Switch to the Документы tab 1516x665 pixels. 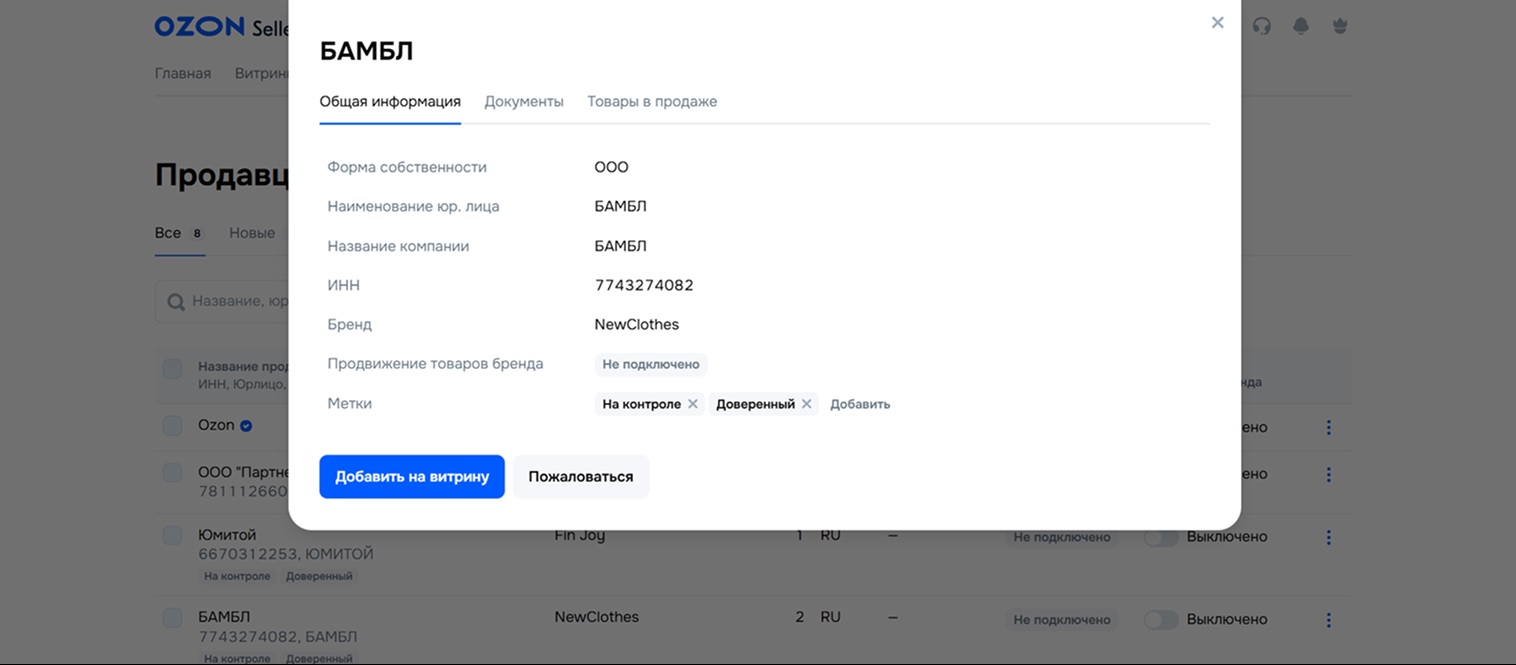[524, 101]
